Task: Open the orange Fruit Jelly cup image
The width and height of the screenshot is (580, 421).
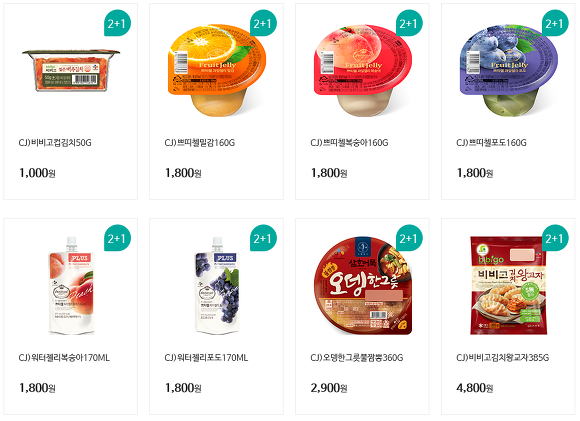Action: pos(217,70)
